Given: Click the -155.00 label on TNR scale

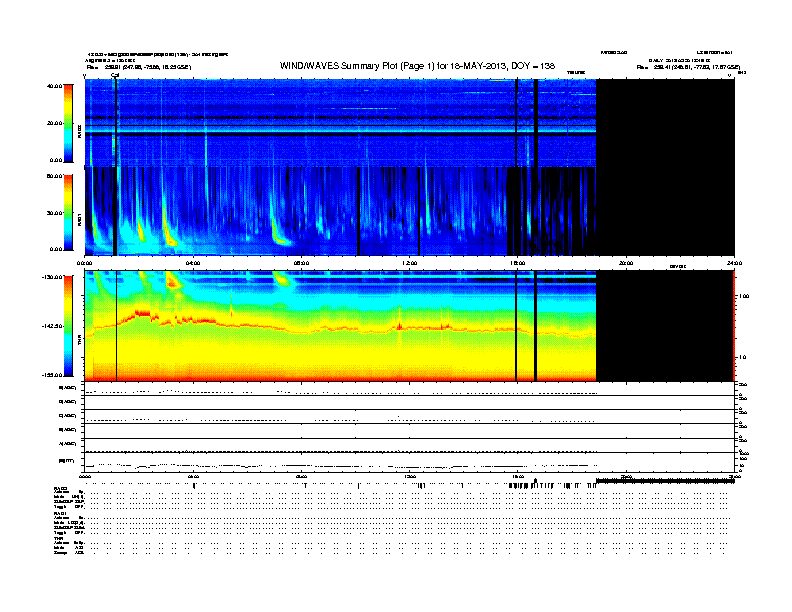Looking at the screenshot, I should point(52,375).
